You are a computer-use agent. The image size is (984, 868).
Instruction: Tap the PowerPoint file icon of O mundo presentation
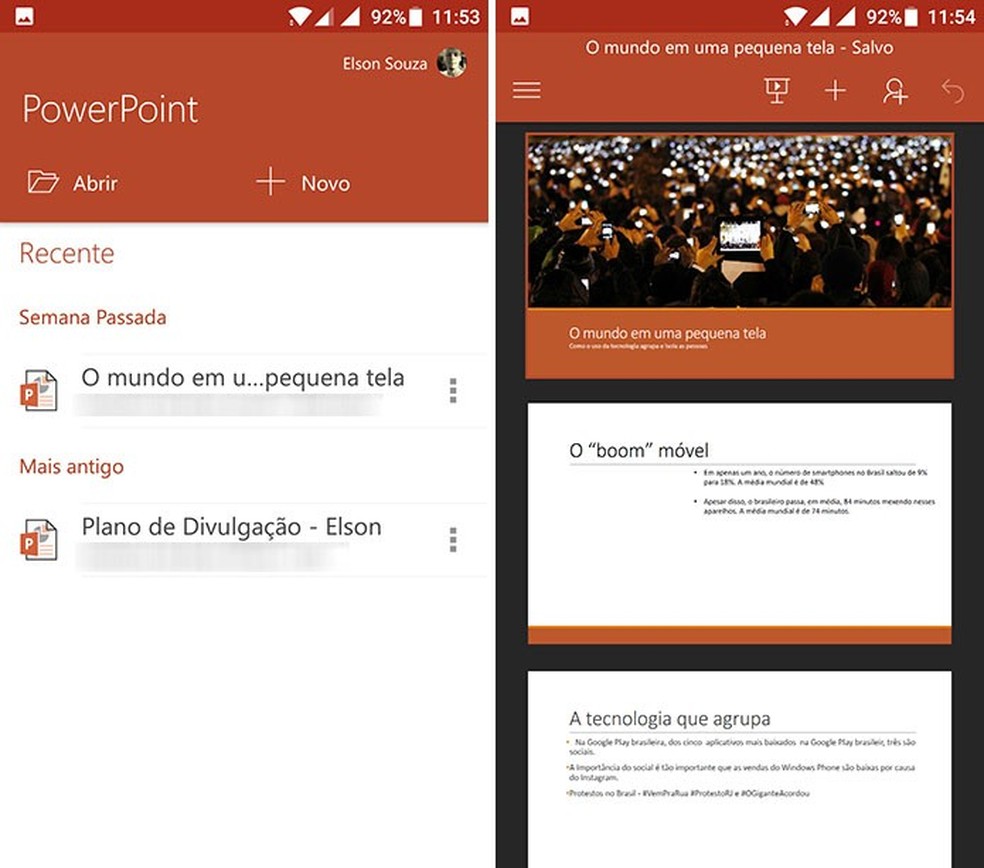[x=38, y=390]
